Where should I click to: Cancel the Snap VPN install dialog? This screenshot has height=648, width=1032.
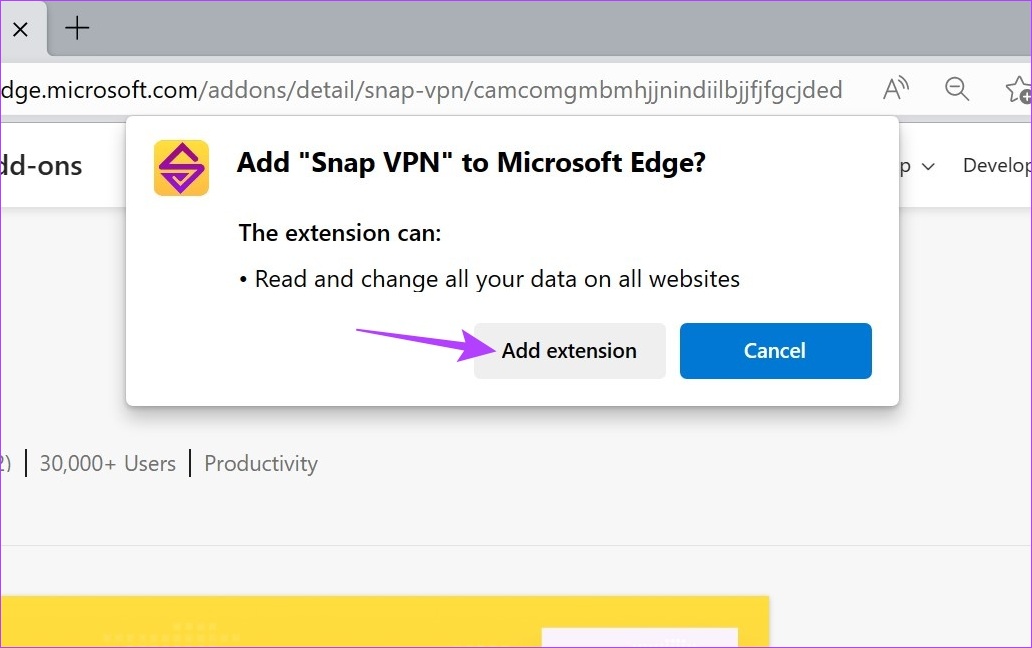pos(775,351)
